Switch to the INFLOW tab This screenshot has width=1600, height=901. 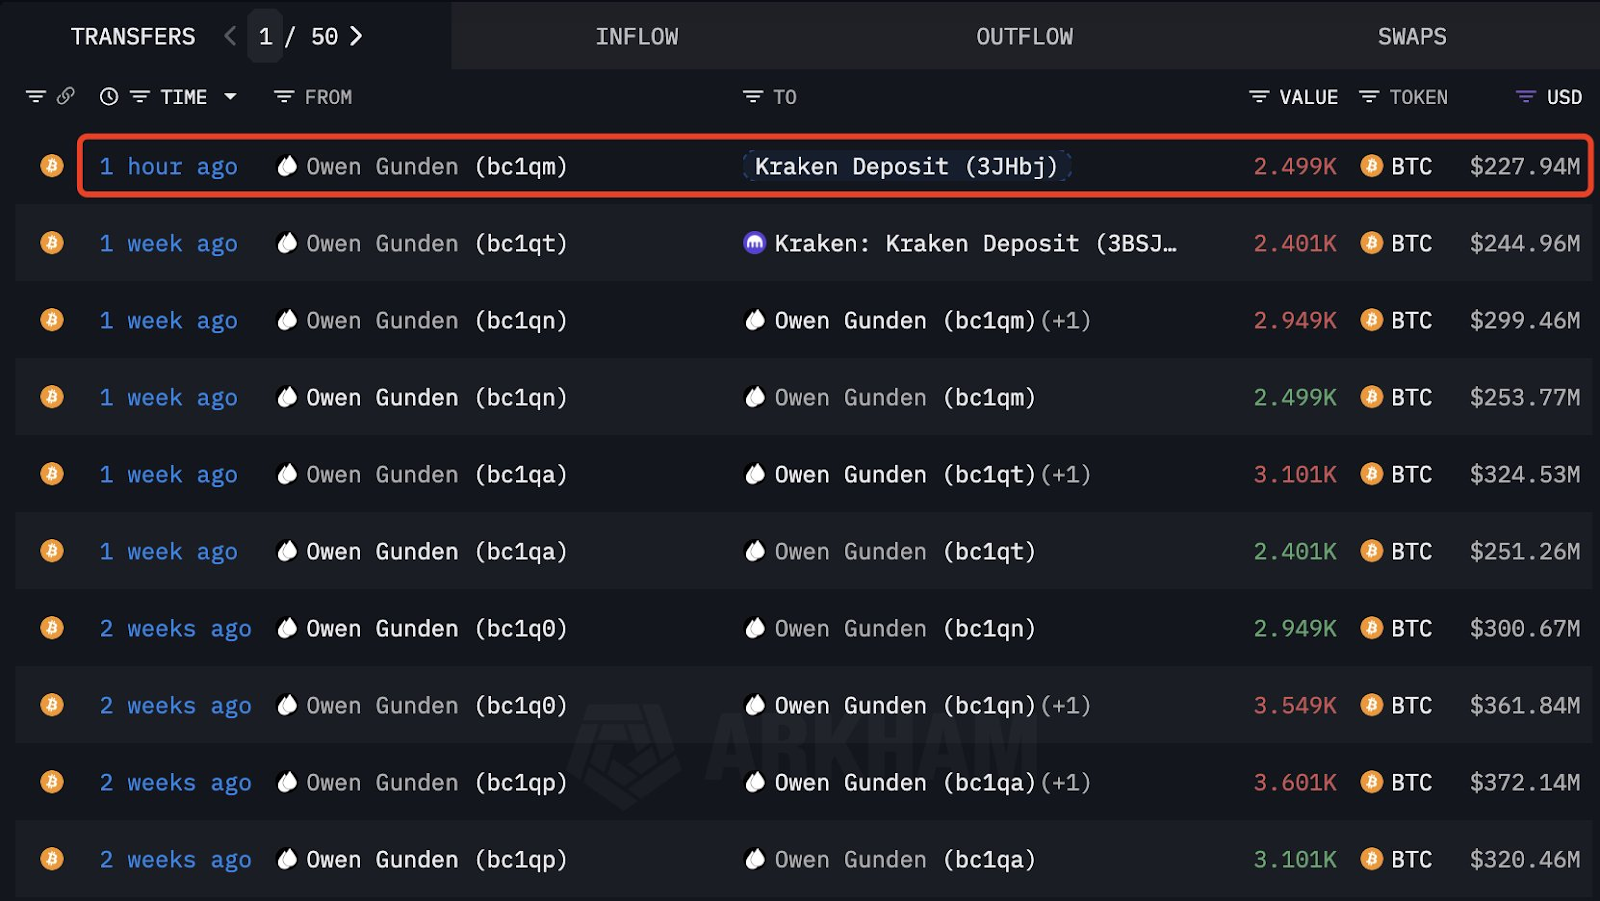[x=636, y=36]
